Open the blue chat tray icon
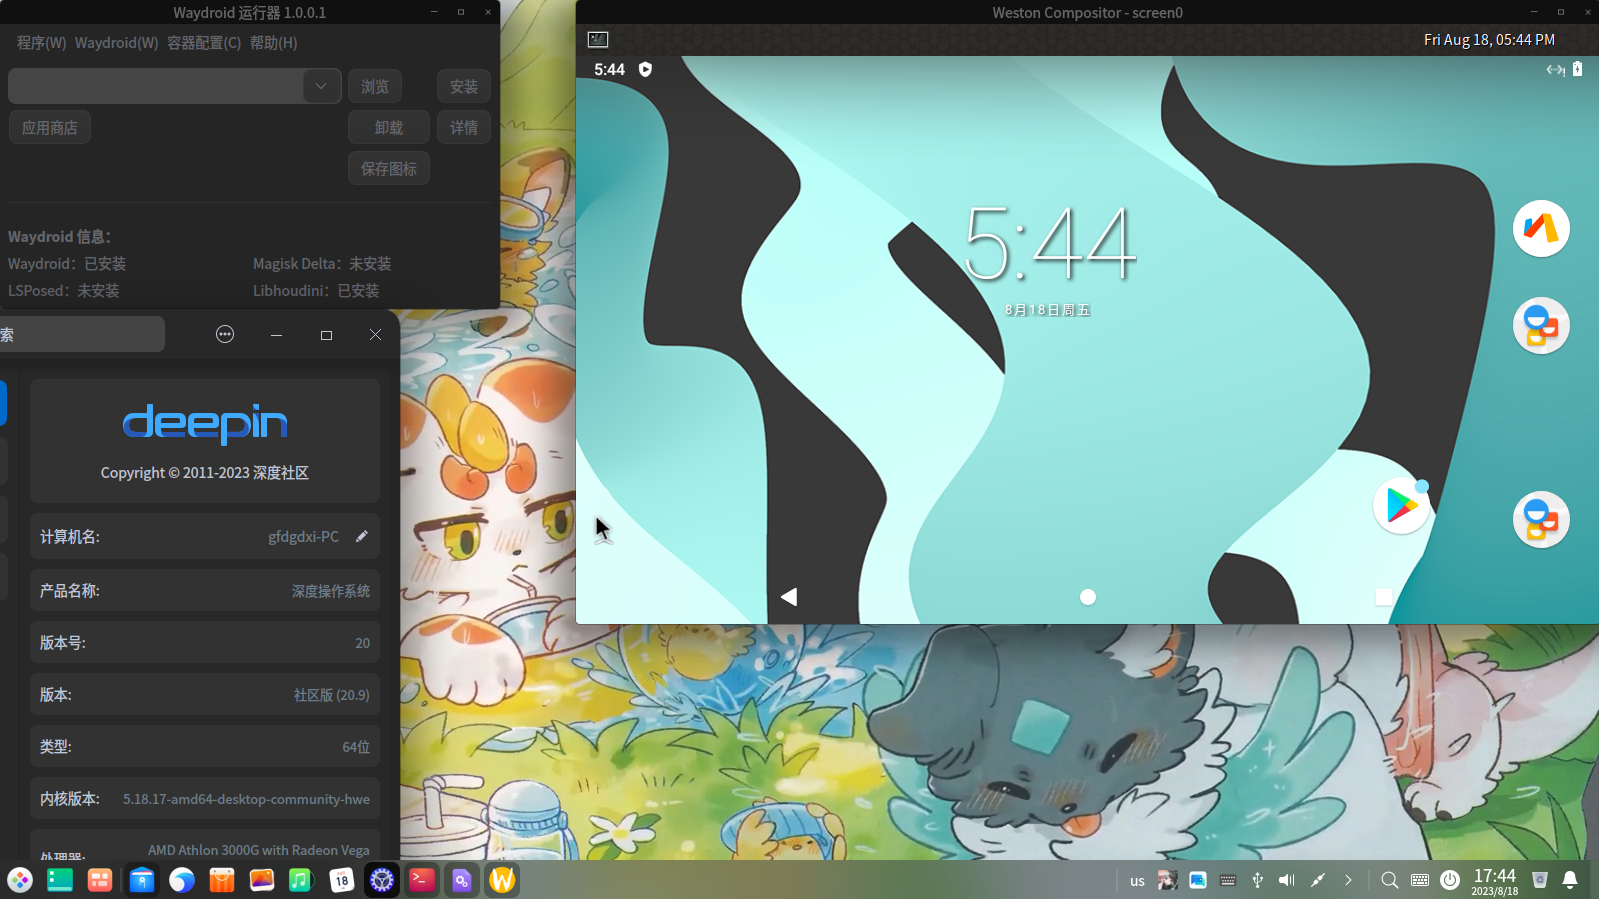Screen dimensions: 1599x899 tap(1198, 880)
